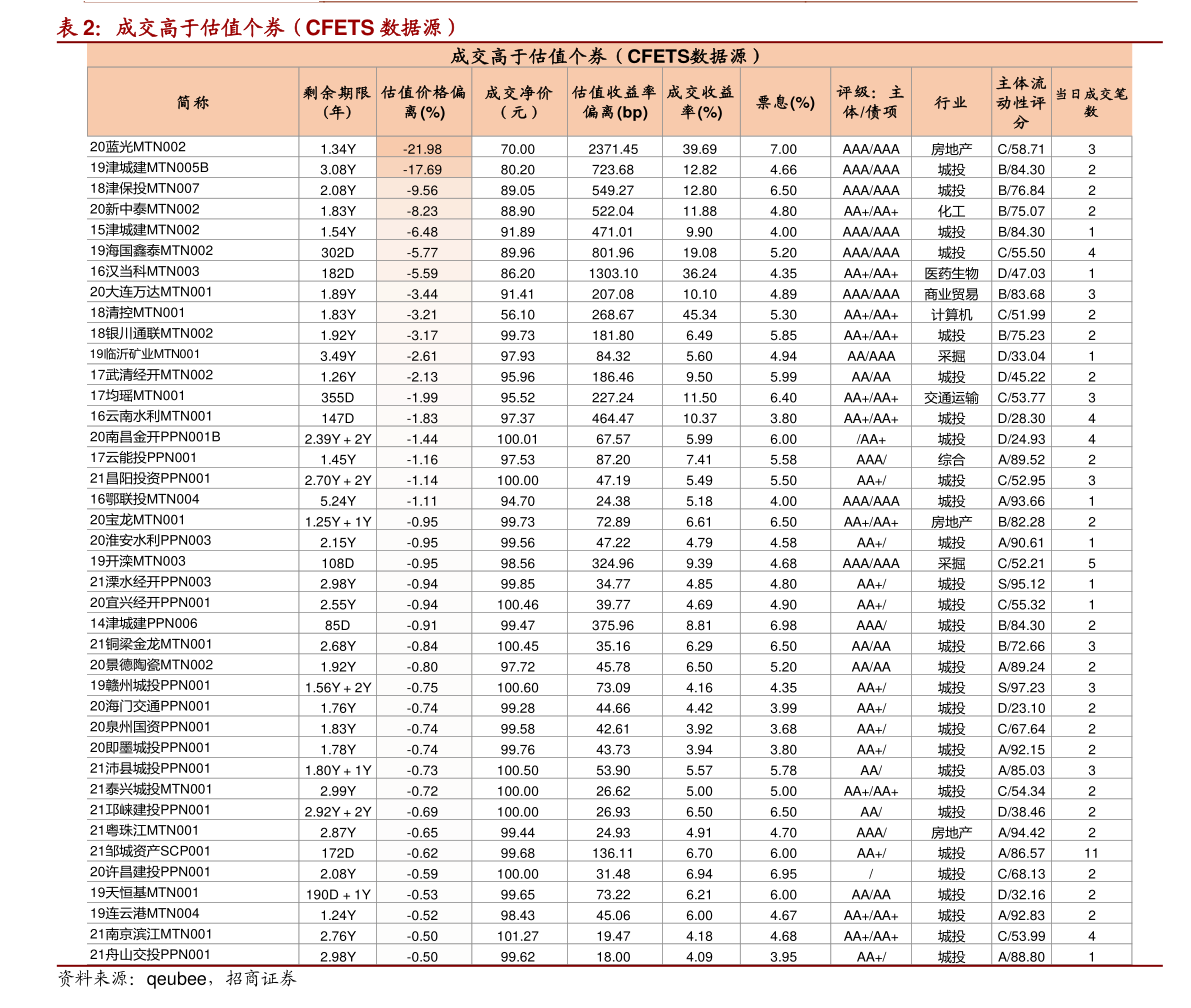
Task: Select the 票息(%) column header
Action: (785, 103)
